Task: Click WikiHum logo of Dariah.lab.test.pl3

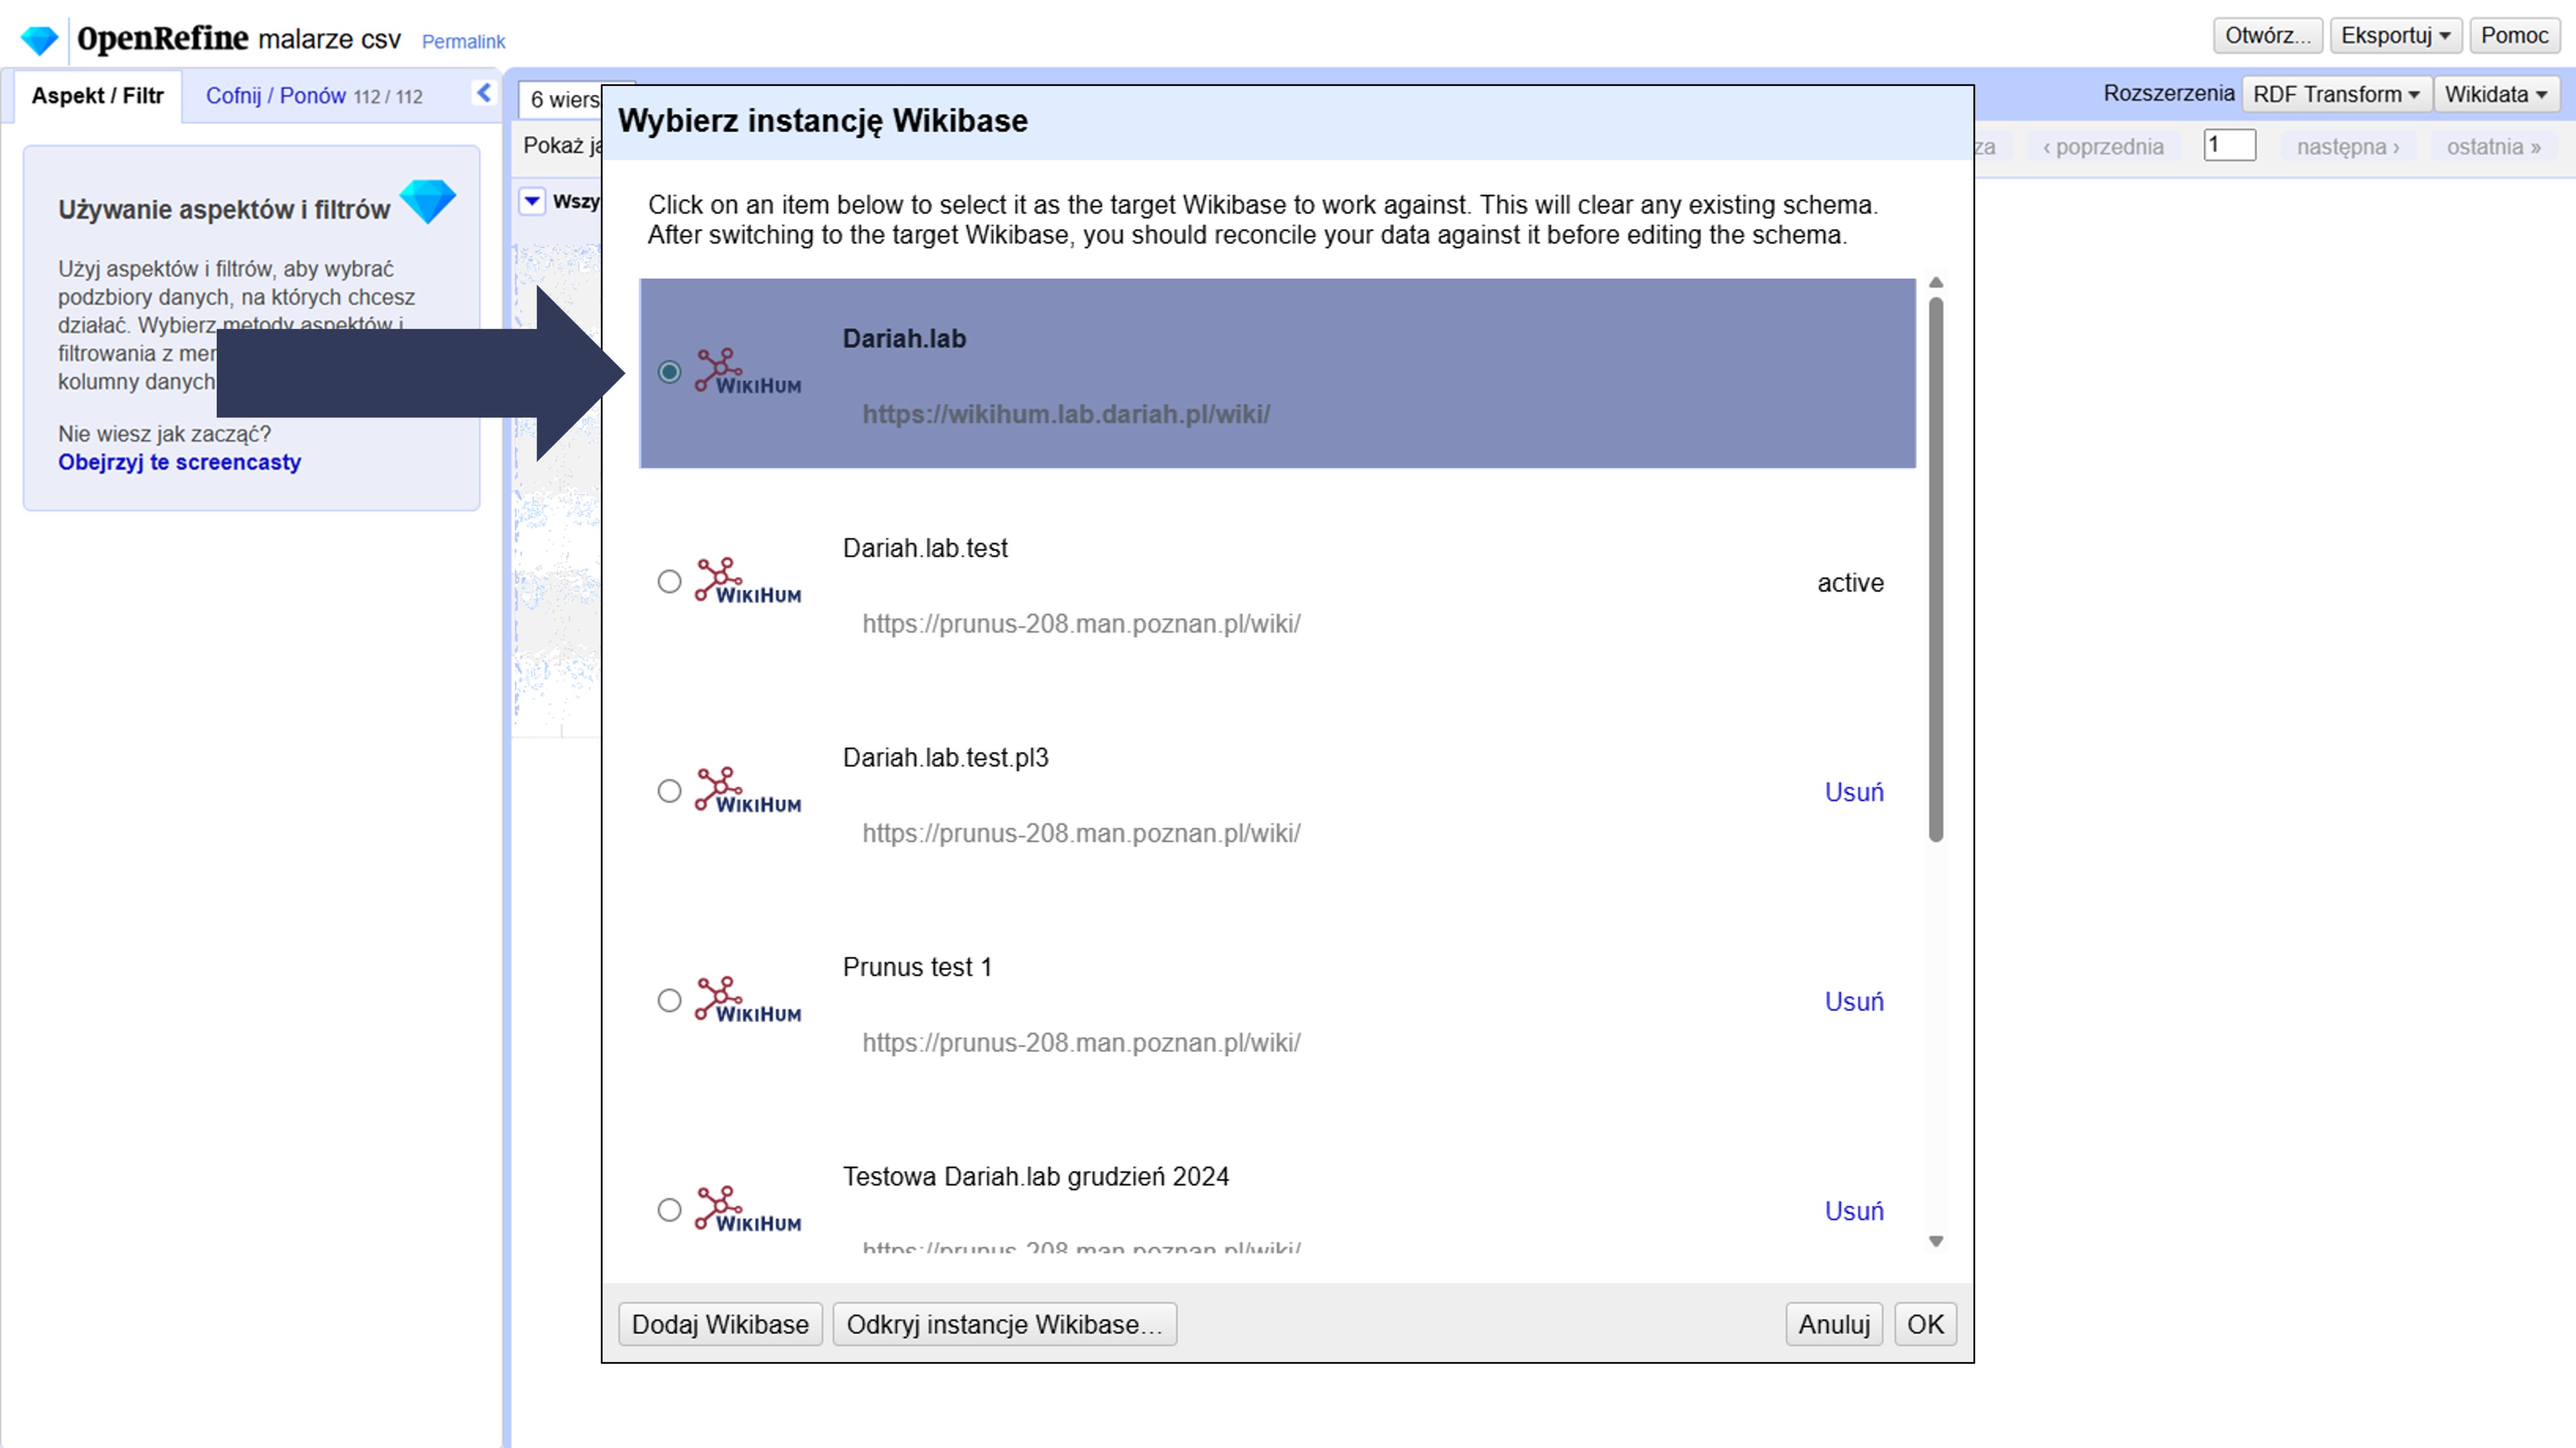Action: pyautogui.click(x=748, y=791)
